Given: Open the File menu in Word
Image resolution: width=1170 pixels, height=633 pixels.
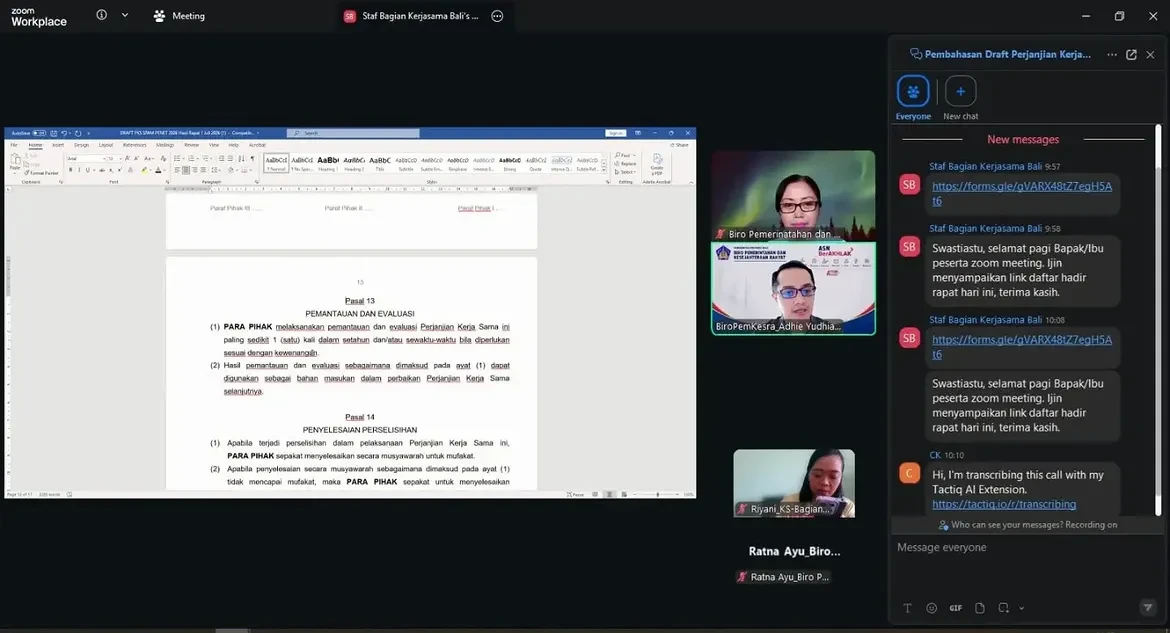Looking at the screenshot, I should 13,145.
